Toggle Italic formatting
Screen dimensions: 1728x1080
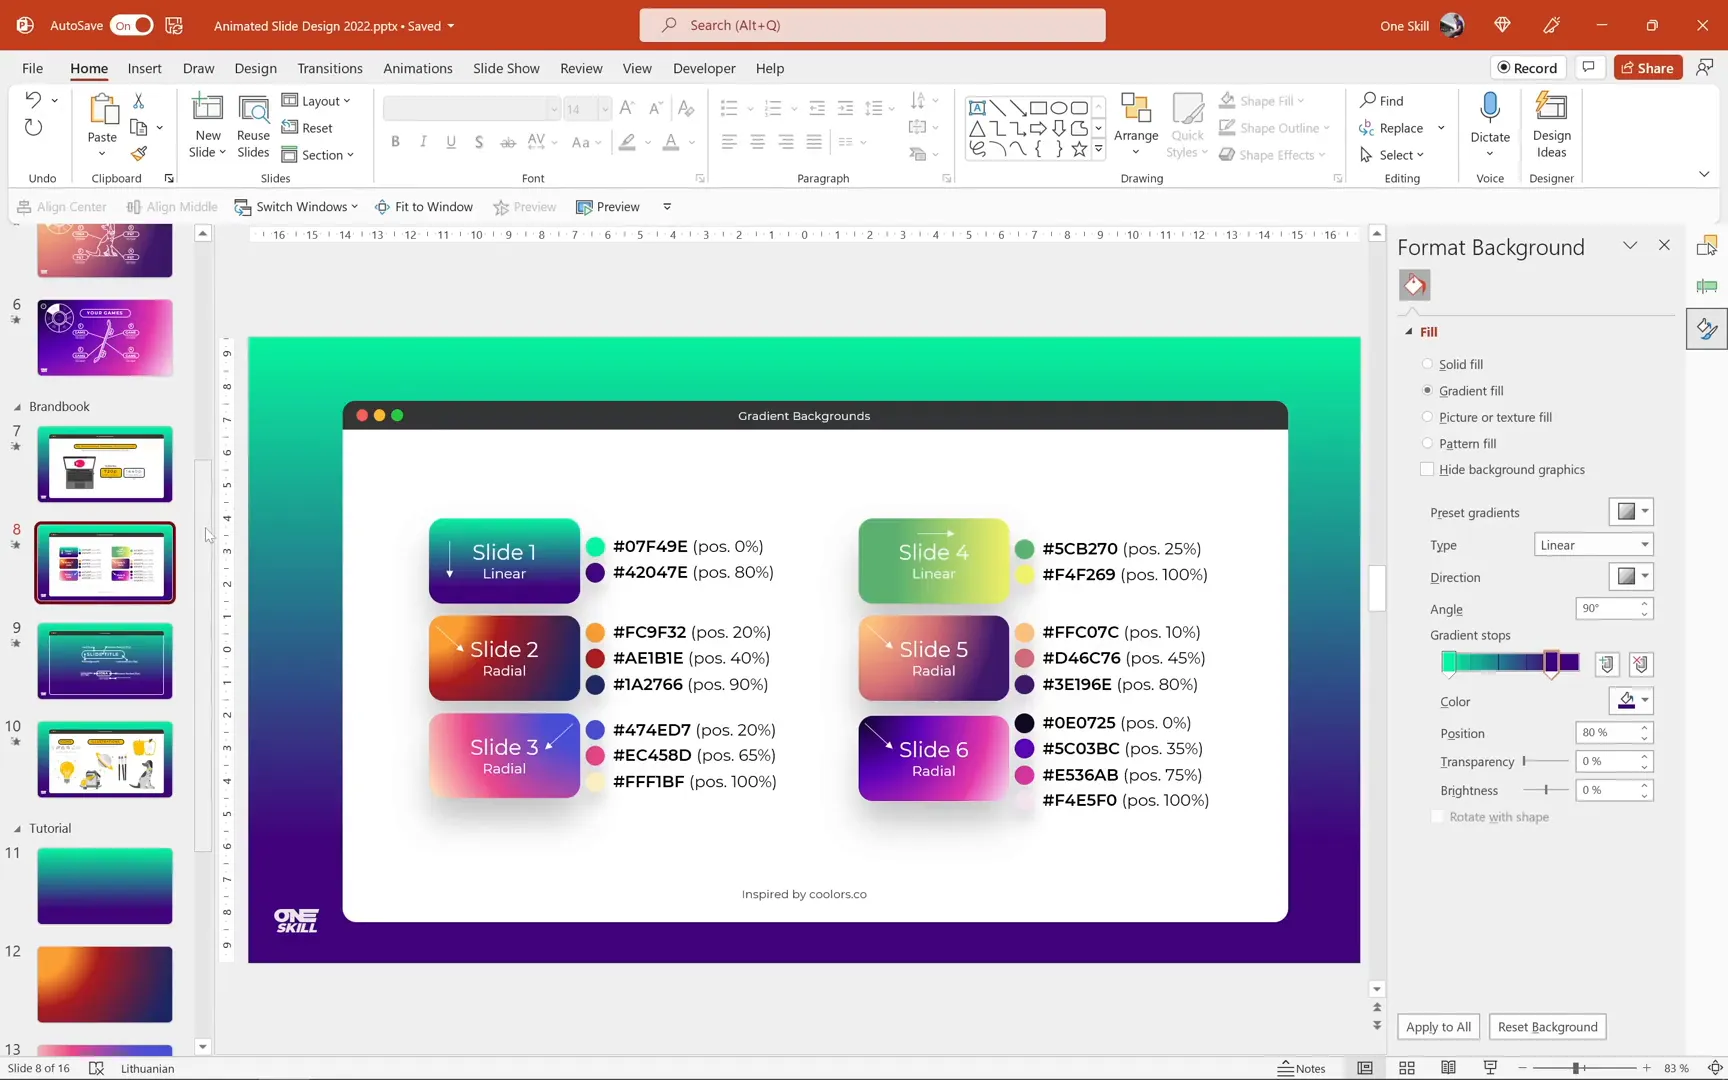click(x=423, y=142)
